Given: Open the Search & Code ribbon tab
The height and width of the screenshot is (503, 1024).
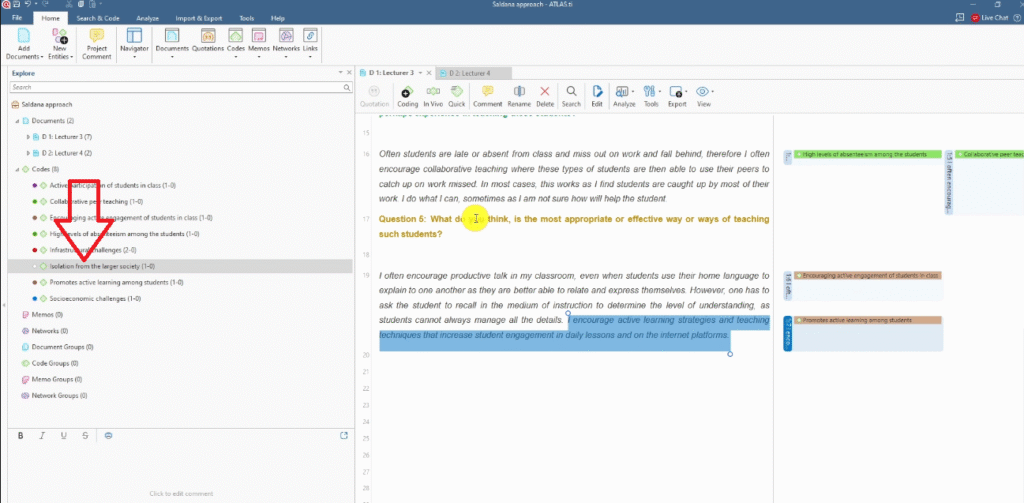Looking at the screenshot, I should pyautogui.click(x=99, y=18).
